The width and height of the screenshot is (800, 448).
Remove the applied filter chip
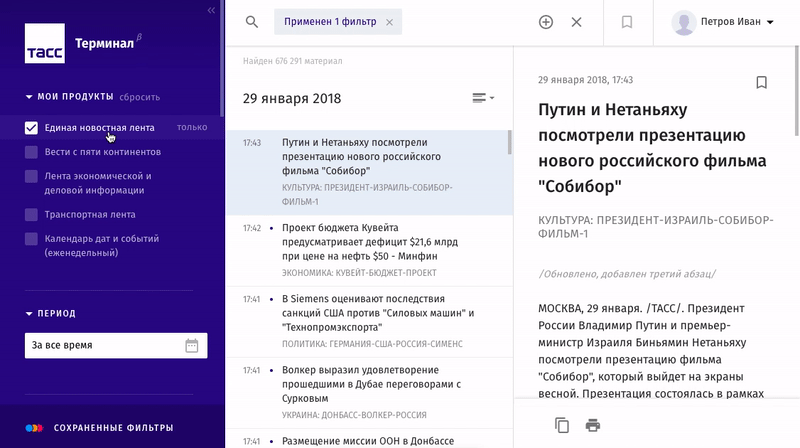coord(389,22)
